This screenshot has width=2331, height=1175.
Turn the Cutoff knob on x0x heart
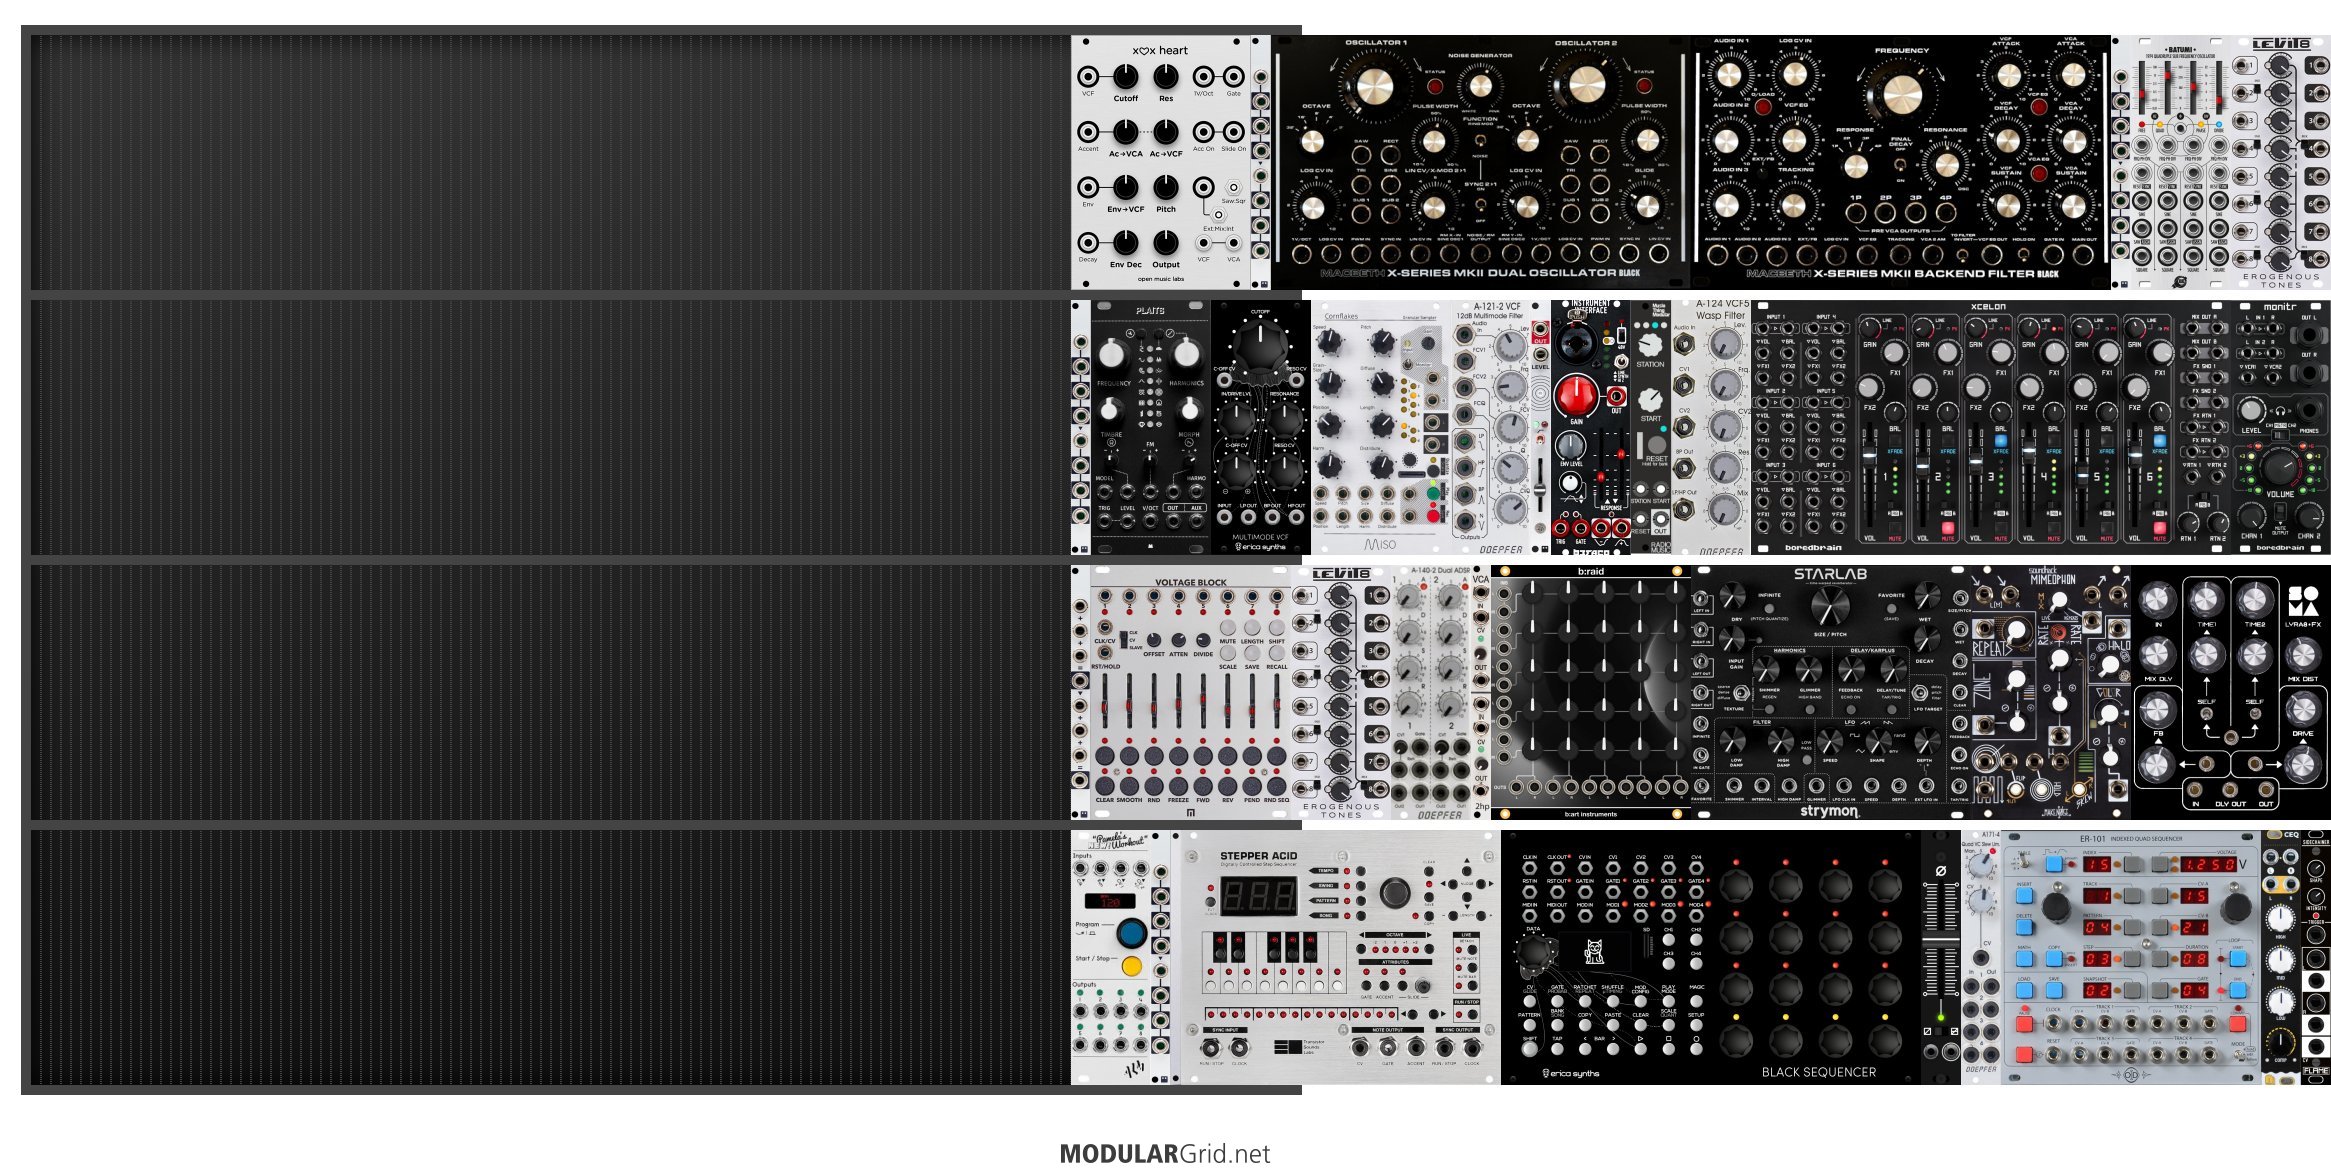click(1126, 76)
